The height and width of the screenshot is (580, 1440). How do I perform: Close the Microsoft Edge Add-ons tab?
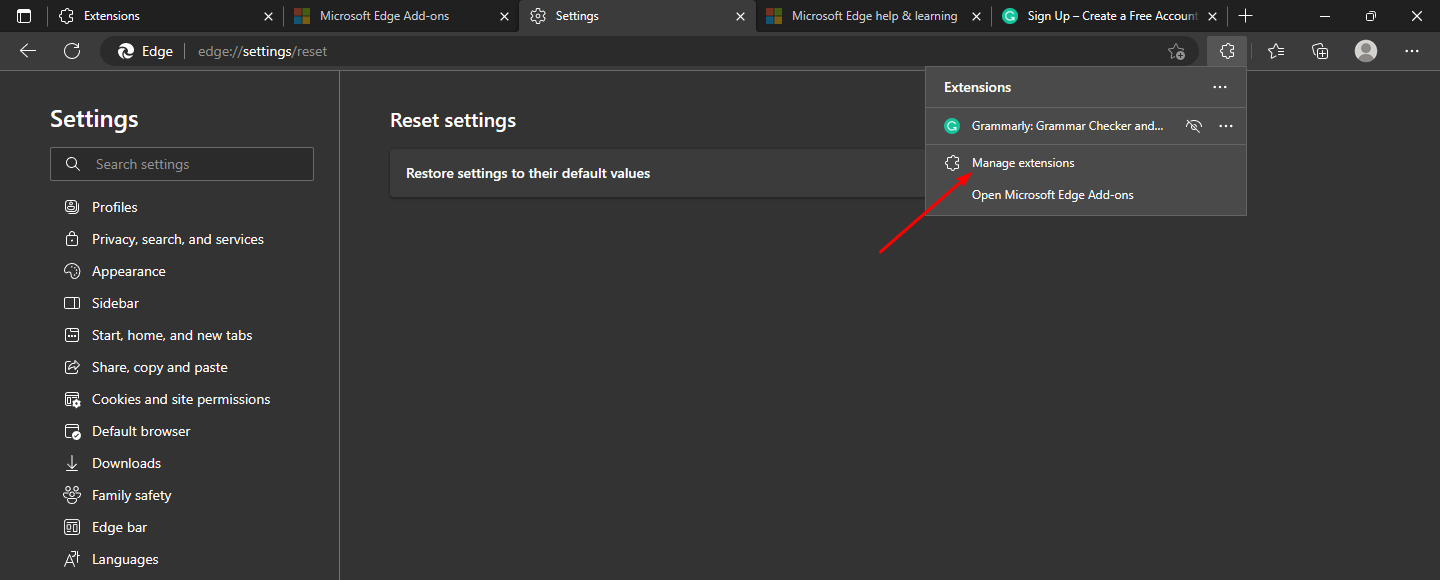point(504,16)
